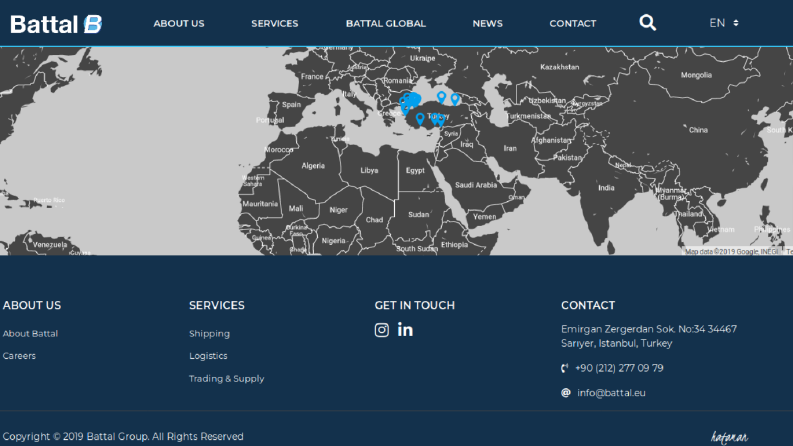793x446 pixels.
Task: Click Saudi Arabia on the map
Action: (476, 185)
